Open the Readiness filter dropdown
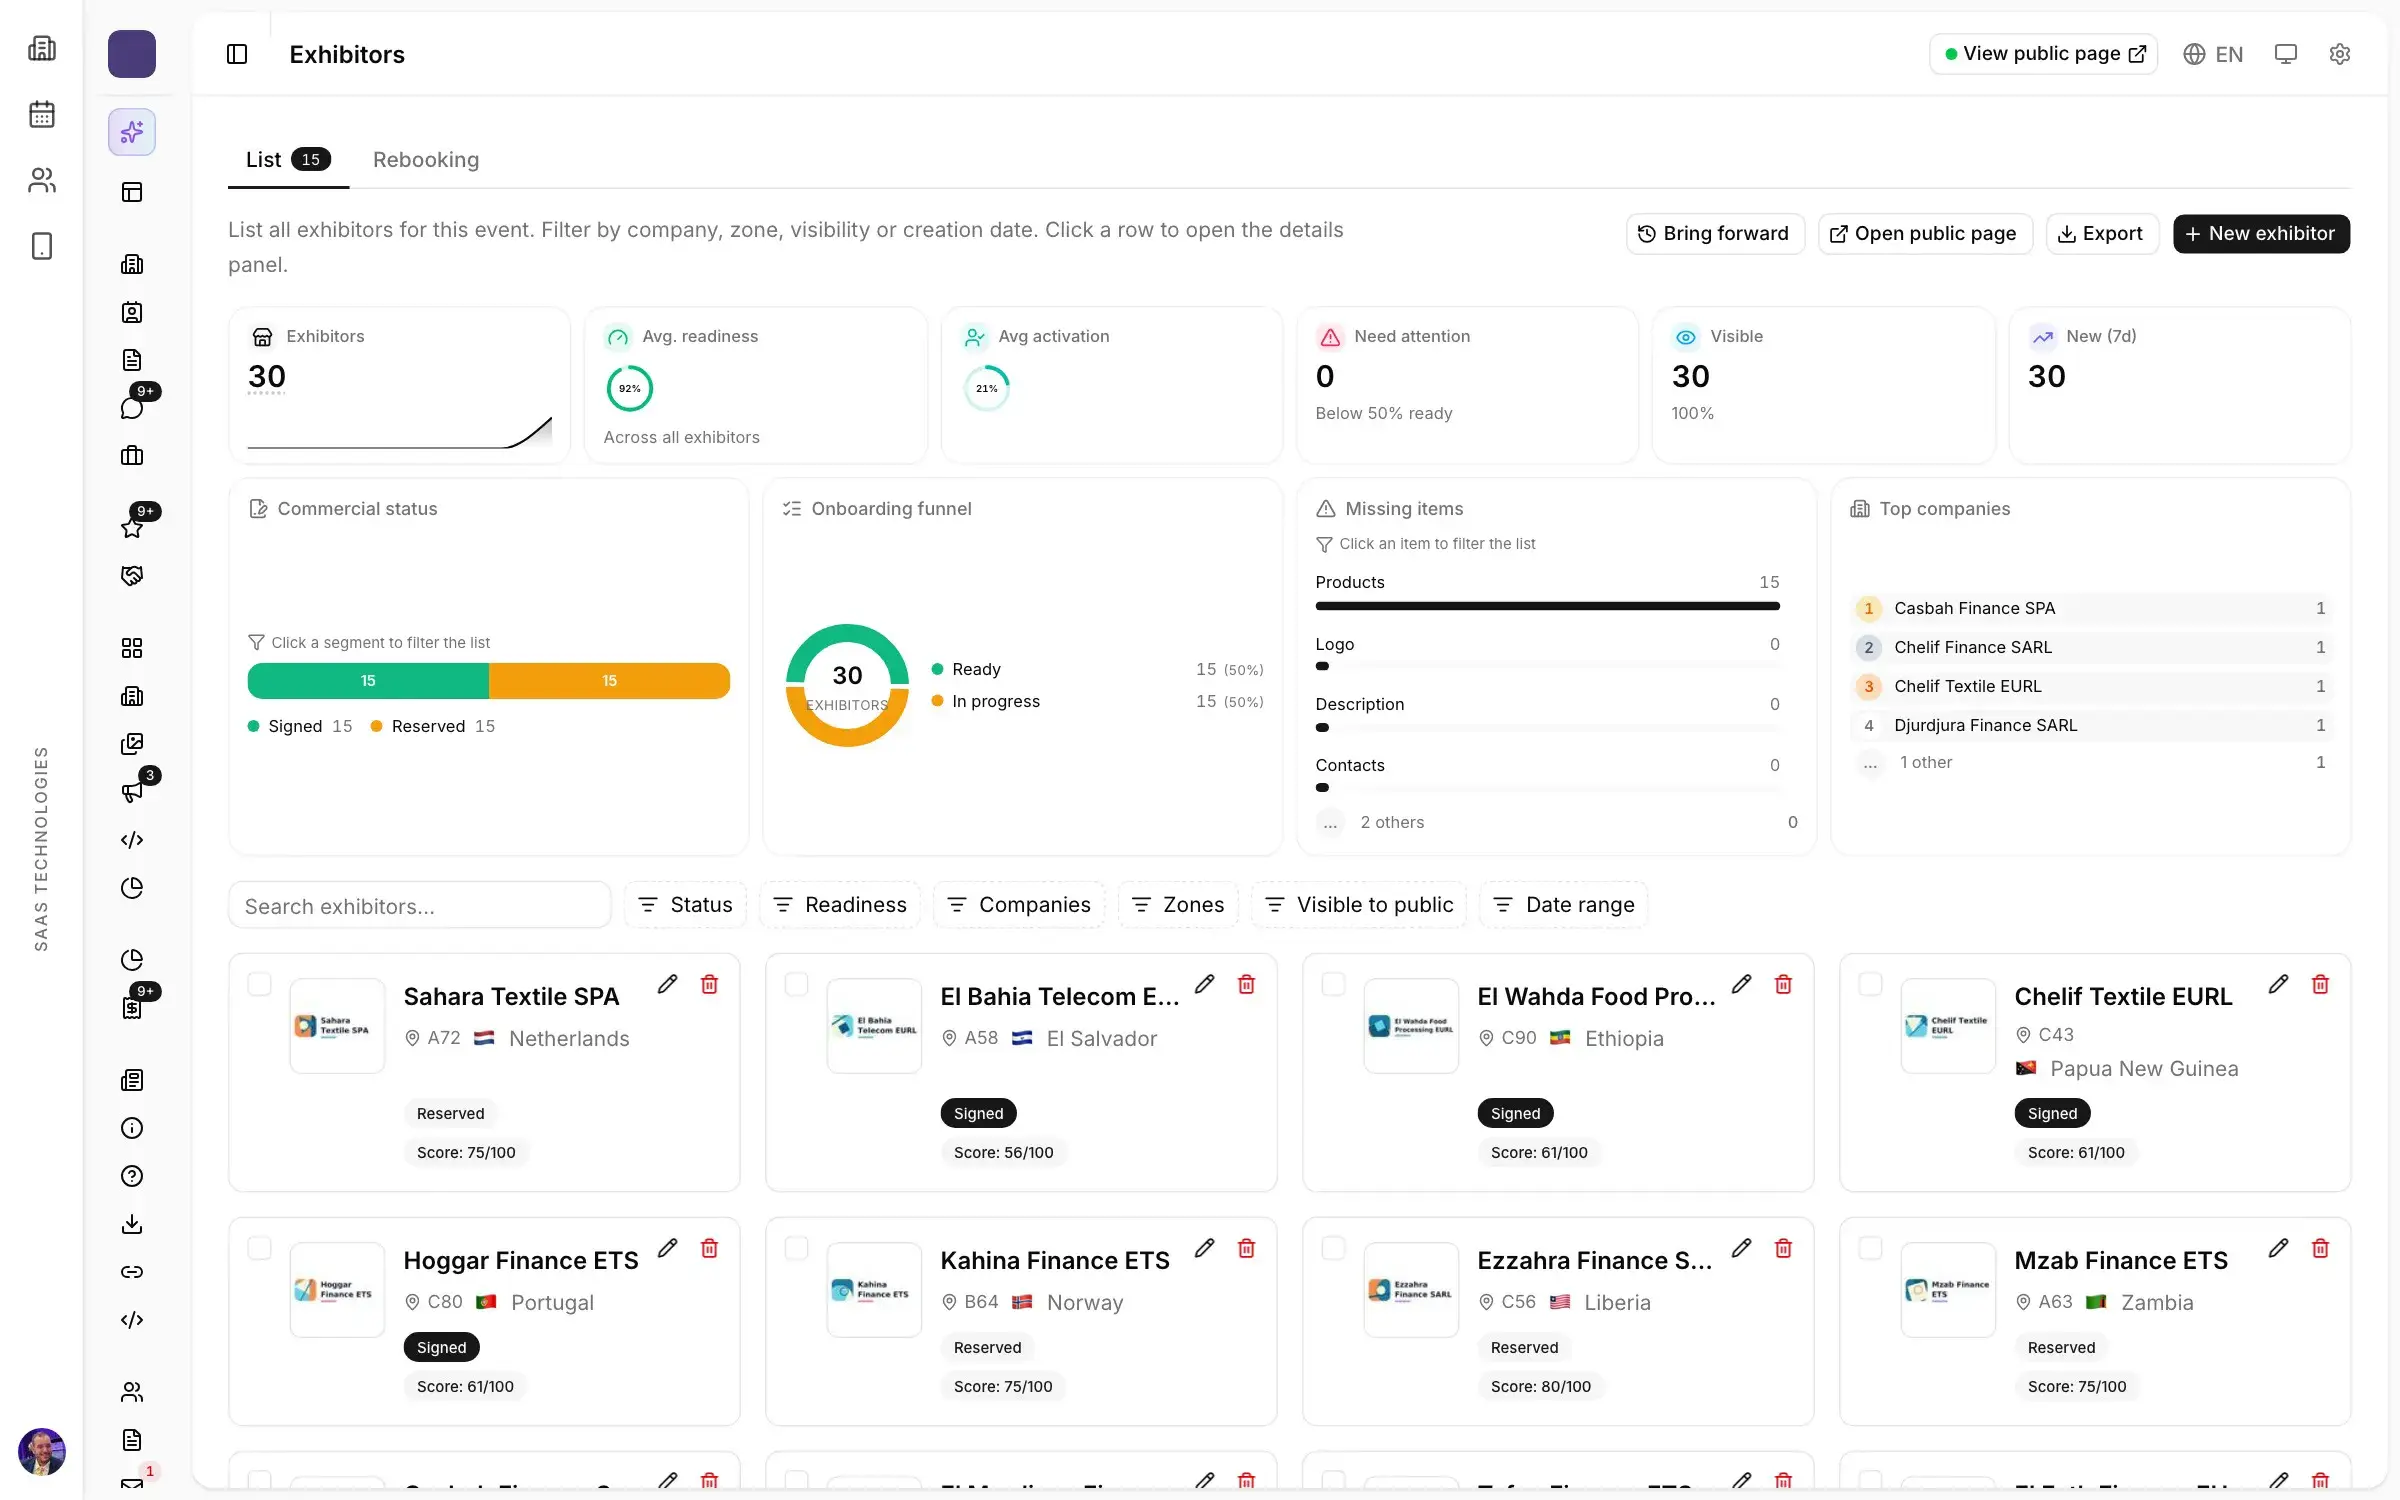 tap(840, 905)
